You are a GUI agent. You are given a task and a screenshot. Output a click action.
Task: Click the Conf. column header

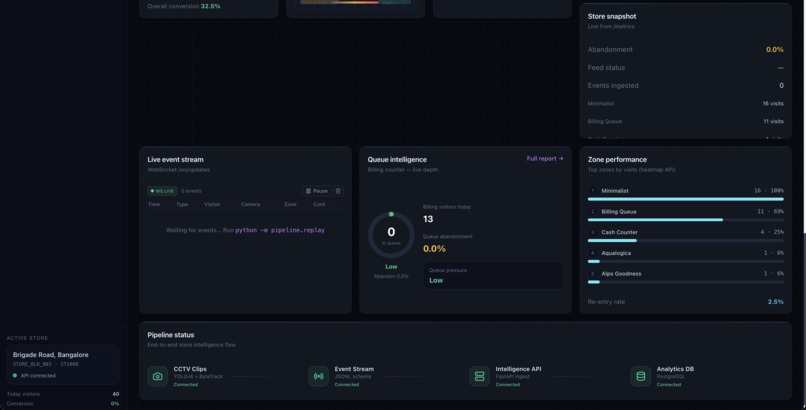[319, 204]
